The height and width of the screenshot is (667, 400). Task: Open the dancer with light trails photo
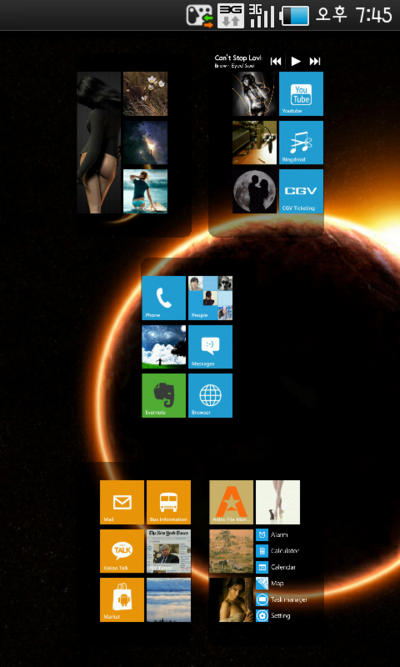[254, 94]
